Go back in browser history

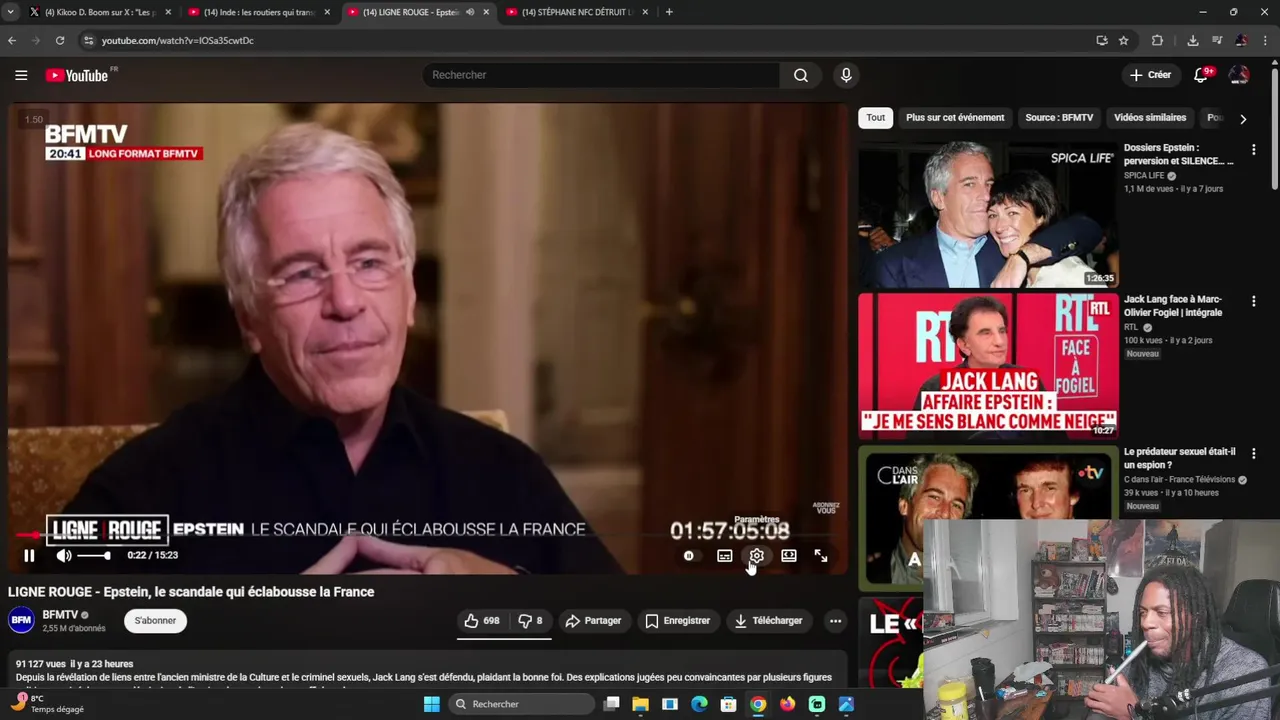tap(12, 40)
